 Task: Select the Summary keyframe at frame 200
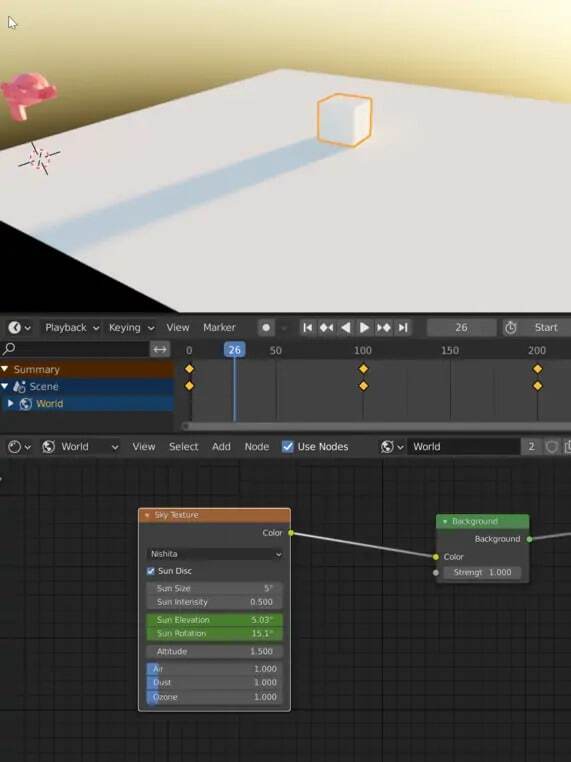[x=537, y=369]
